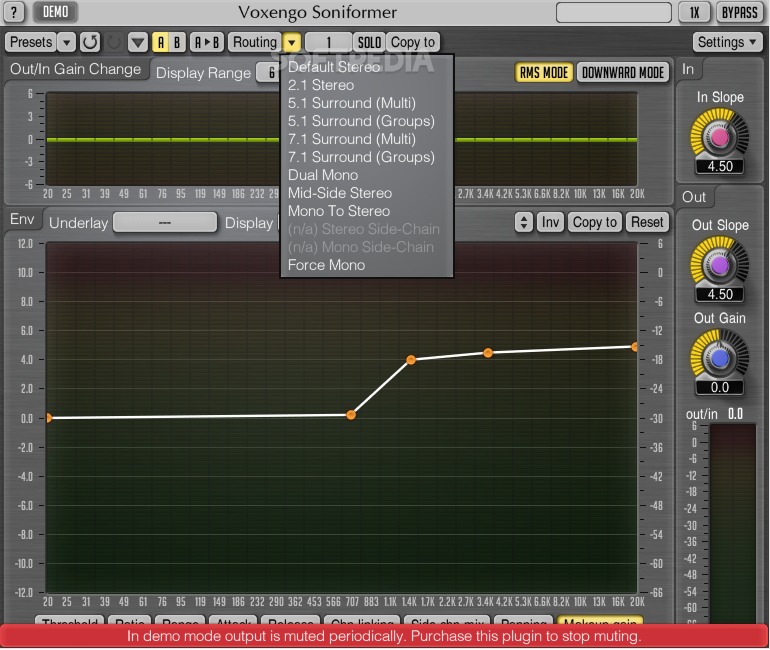Select the In panel tab
Viewport: 770px width, 650px height.
click(x=688, y=70)
